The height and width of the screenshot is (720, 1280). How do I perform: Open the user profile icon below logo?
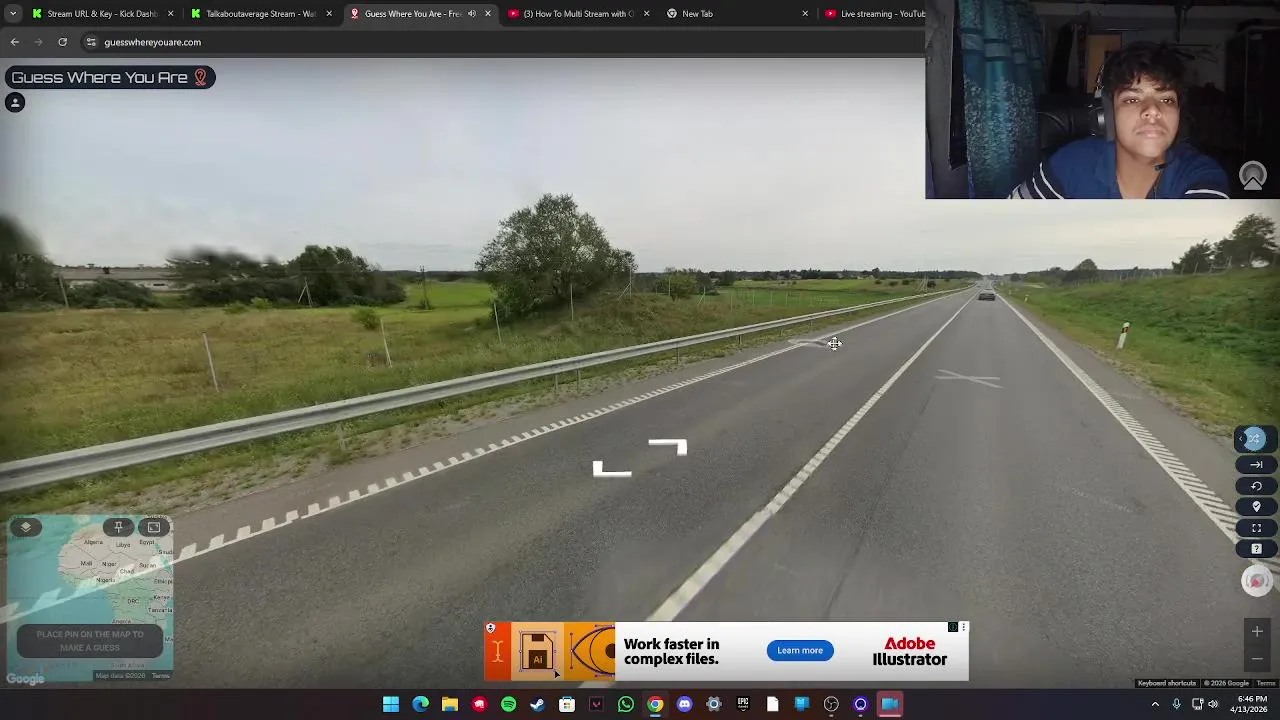click(x=15, y=102)
